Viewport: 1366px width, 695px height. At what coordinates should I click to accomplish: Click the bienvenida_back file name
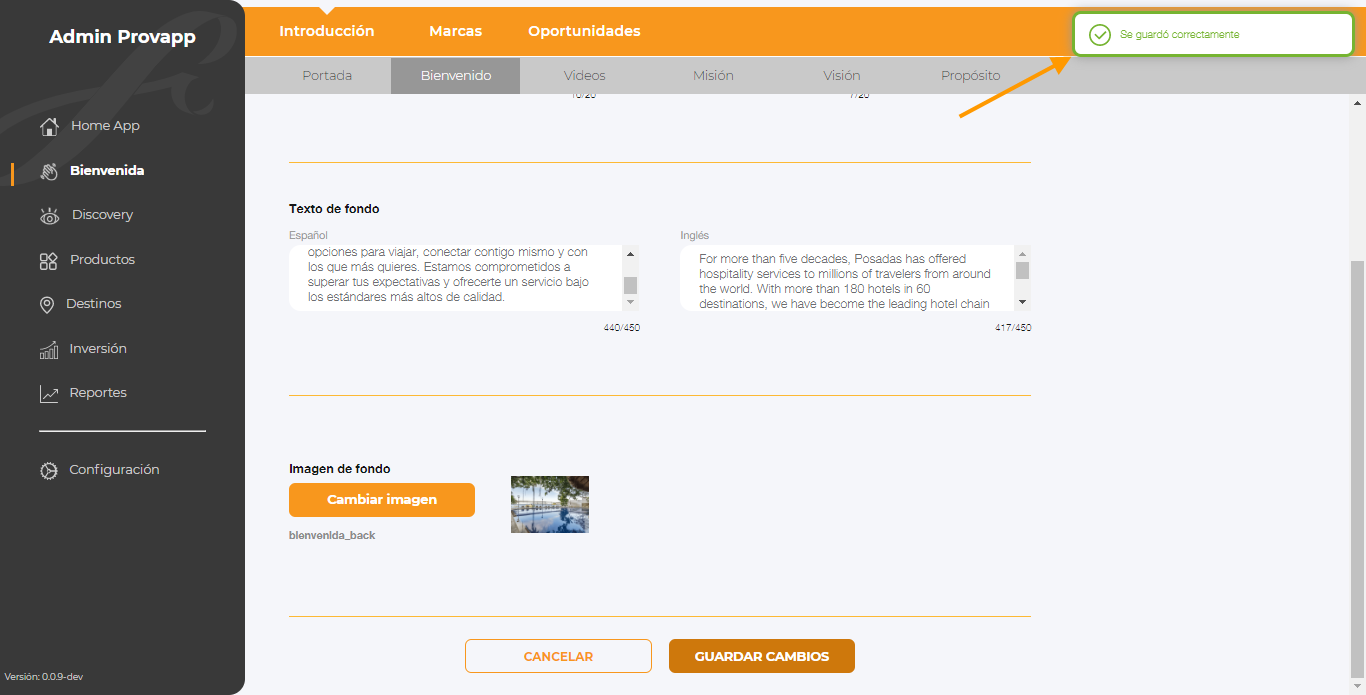pyautogui.click(x=332, y=535)
